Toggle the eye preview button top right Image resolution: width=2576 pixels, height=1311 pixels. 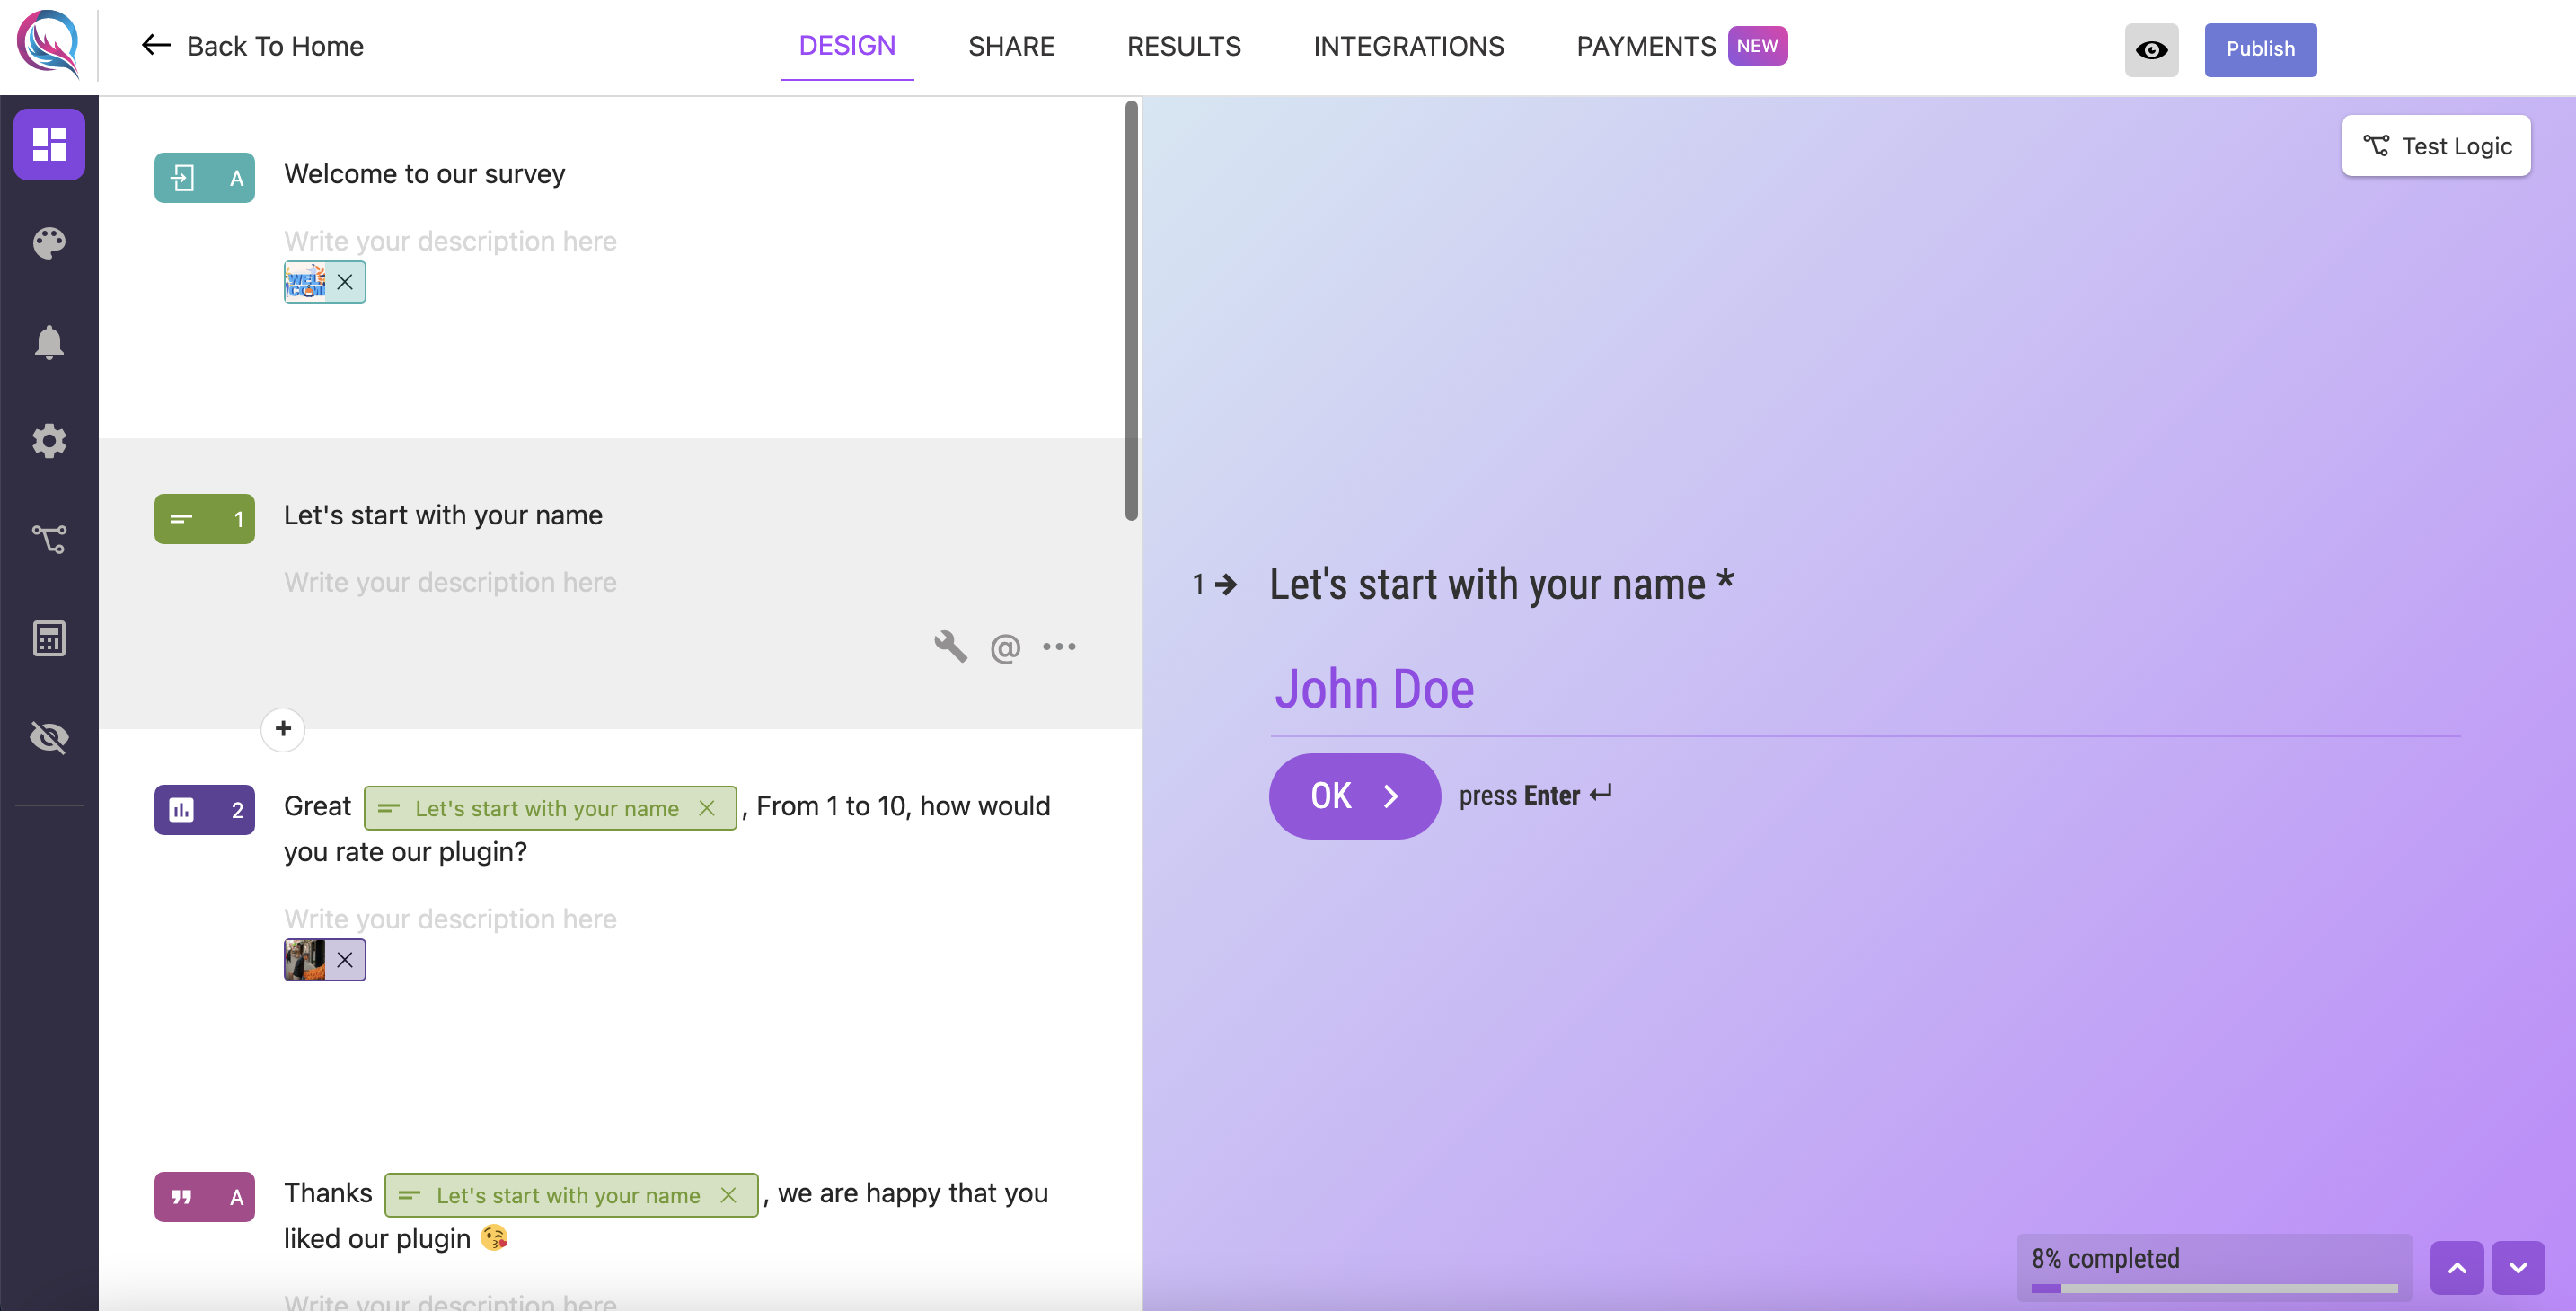pos(2153,47)
